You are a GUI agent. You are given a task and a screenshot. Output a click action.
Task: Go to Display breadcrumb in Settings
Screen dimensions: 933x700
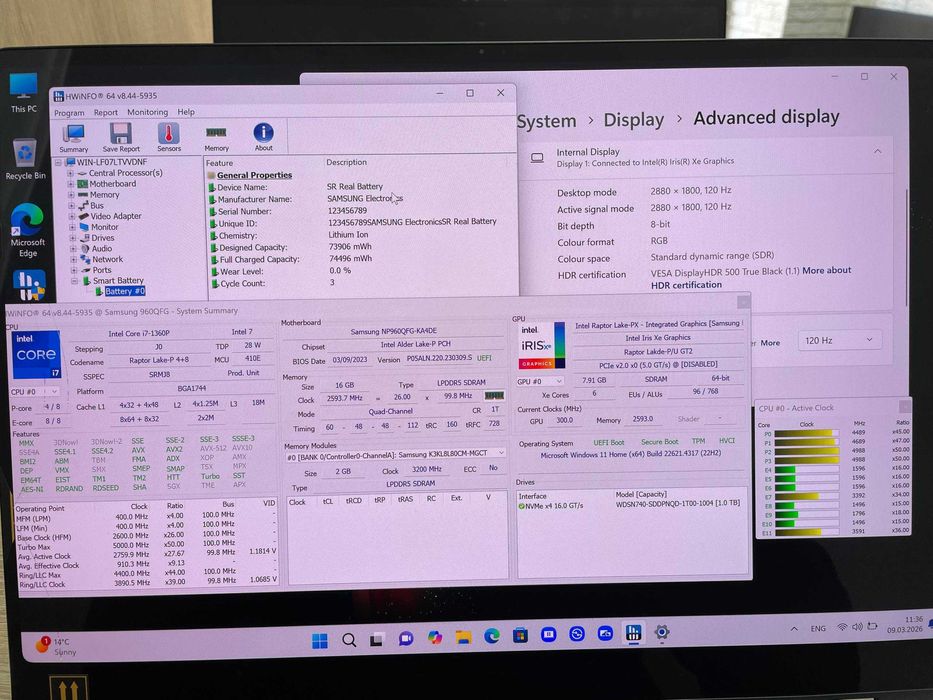coord(634,120)
